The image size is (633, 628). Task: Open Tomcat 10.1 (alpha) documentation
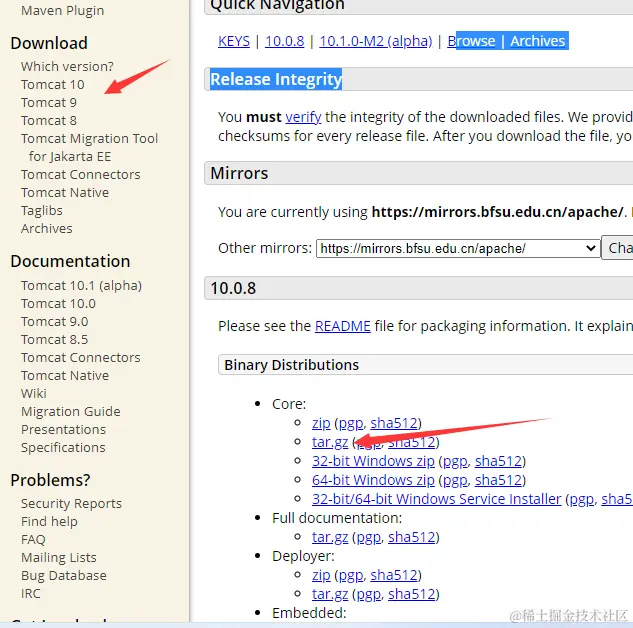pyautogui.click(x=81, y=286)
